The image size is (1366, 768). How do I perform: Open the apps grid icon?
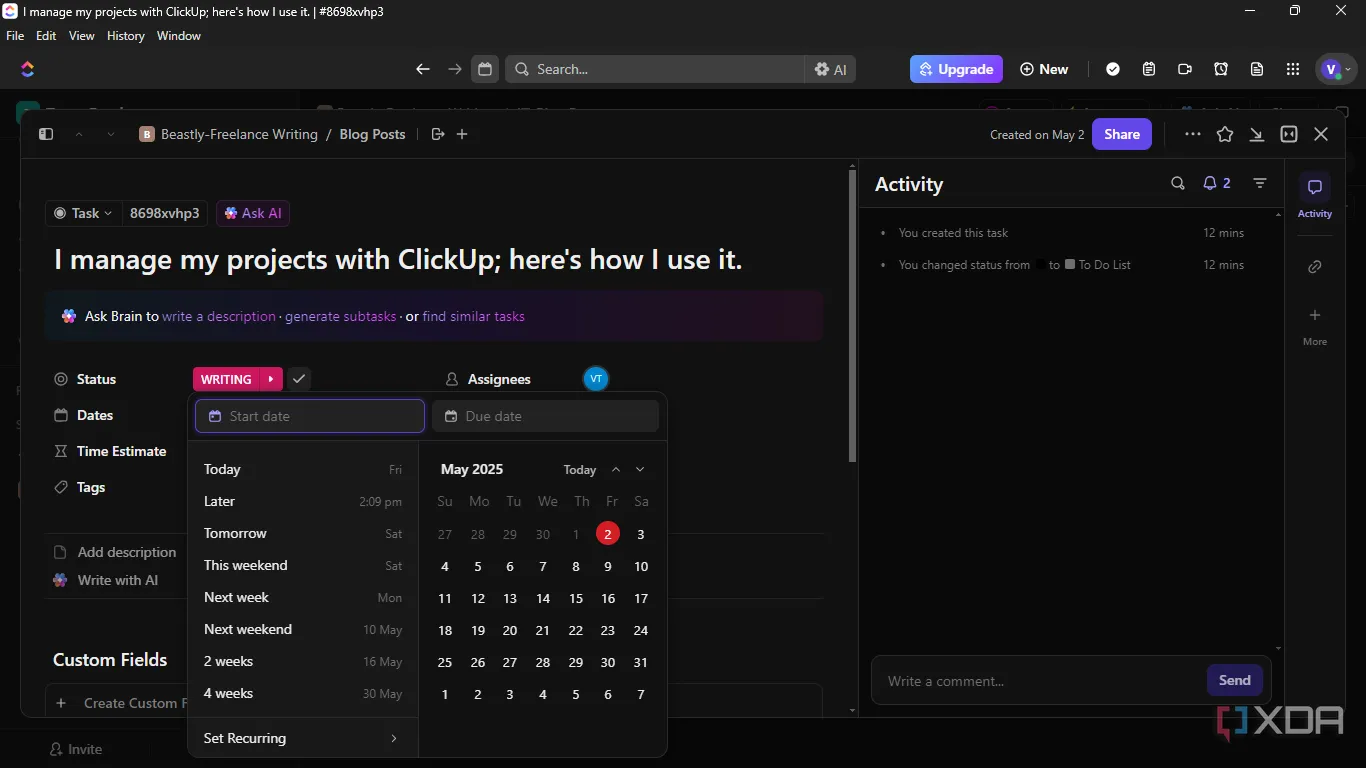(x=1293, y=69)
